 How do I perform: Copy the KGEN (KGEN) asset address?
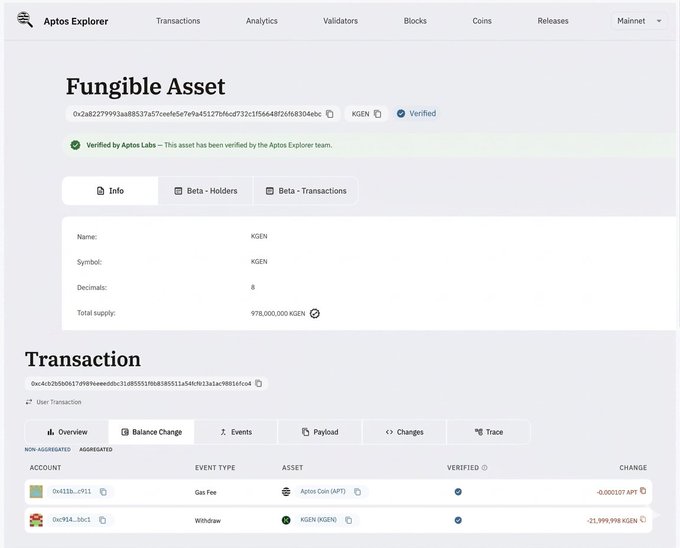[x=348, y=520]
